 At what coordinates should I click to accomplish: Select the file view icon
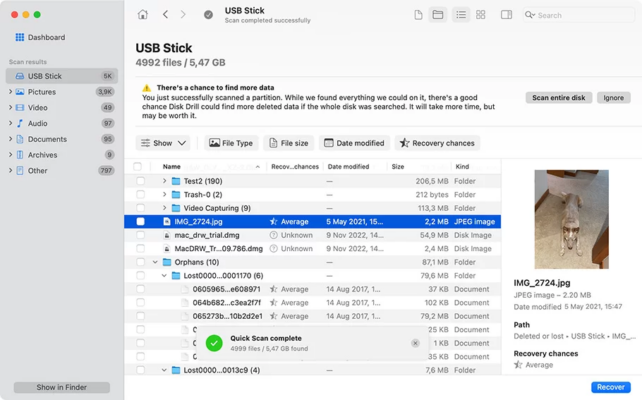click(x=418, y=15)
